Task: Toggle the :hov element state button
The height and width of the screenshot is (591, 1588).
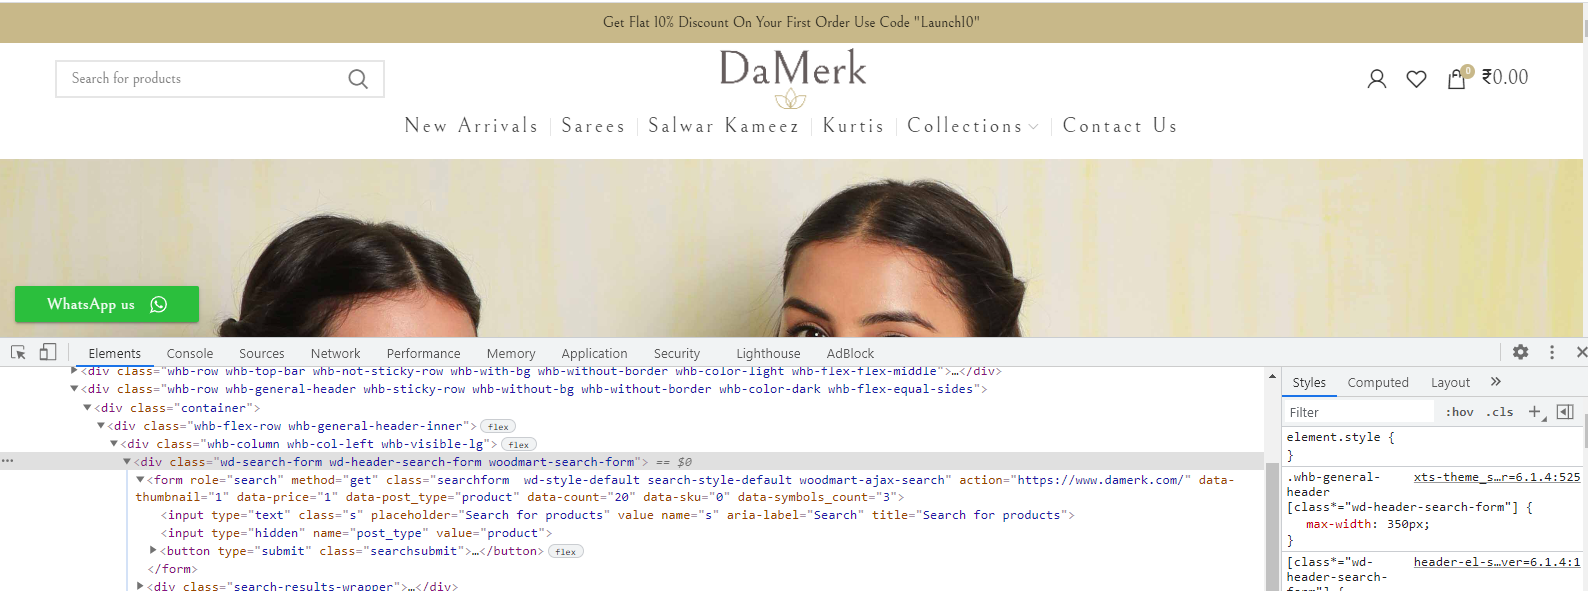Action: pyautogui.click(x=1460, y=412)
